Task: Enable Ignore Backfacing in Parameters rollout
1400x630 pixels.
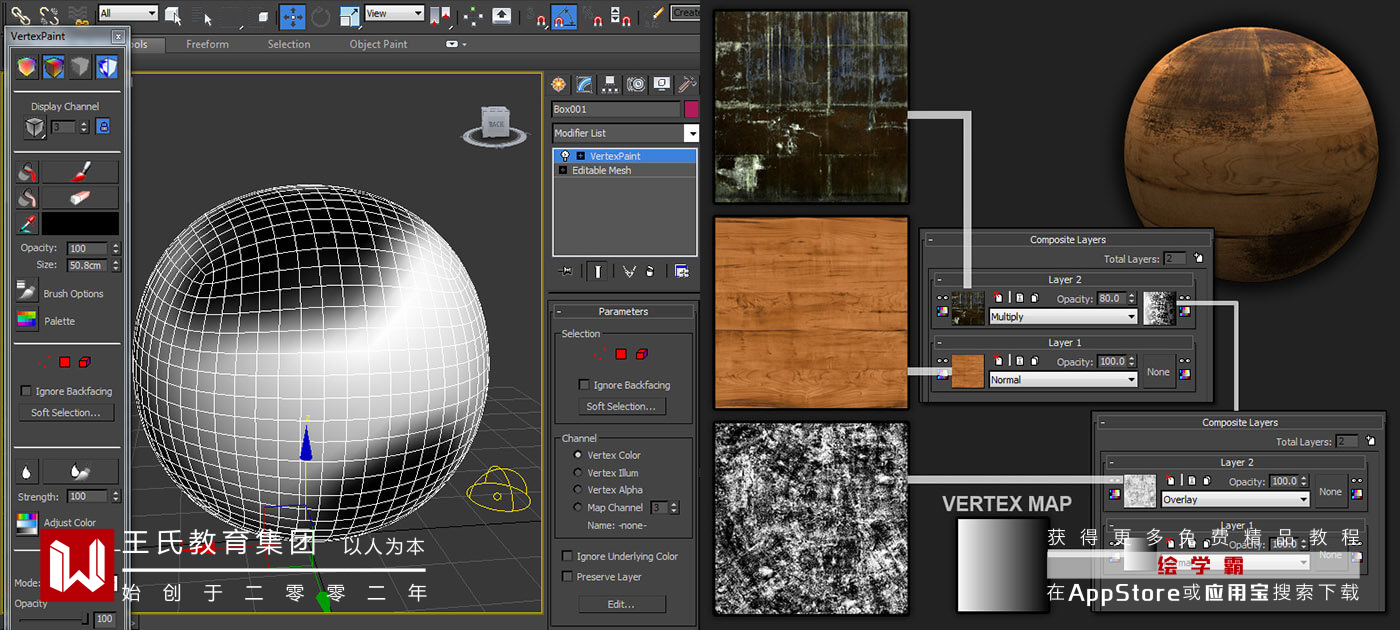Action: coord(584,385)
